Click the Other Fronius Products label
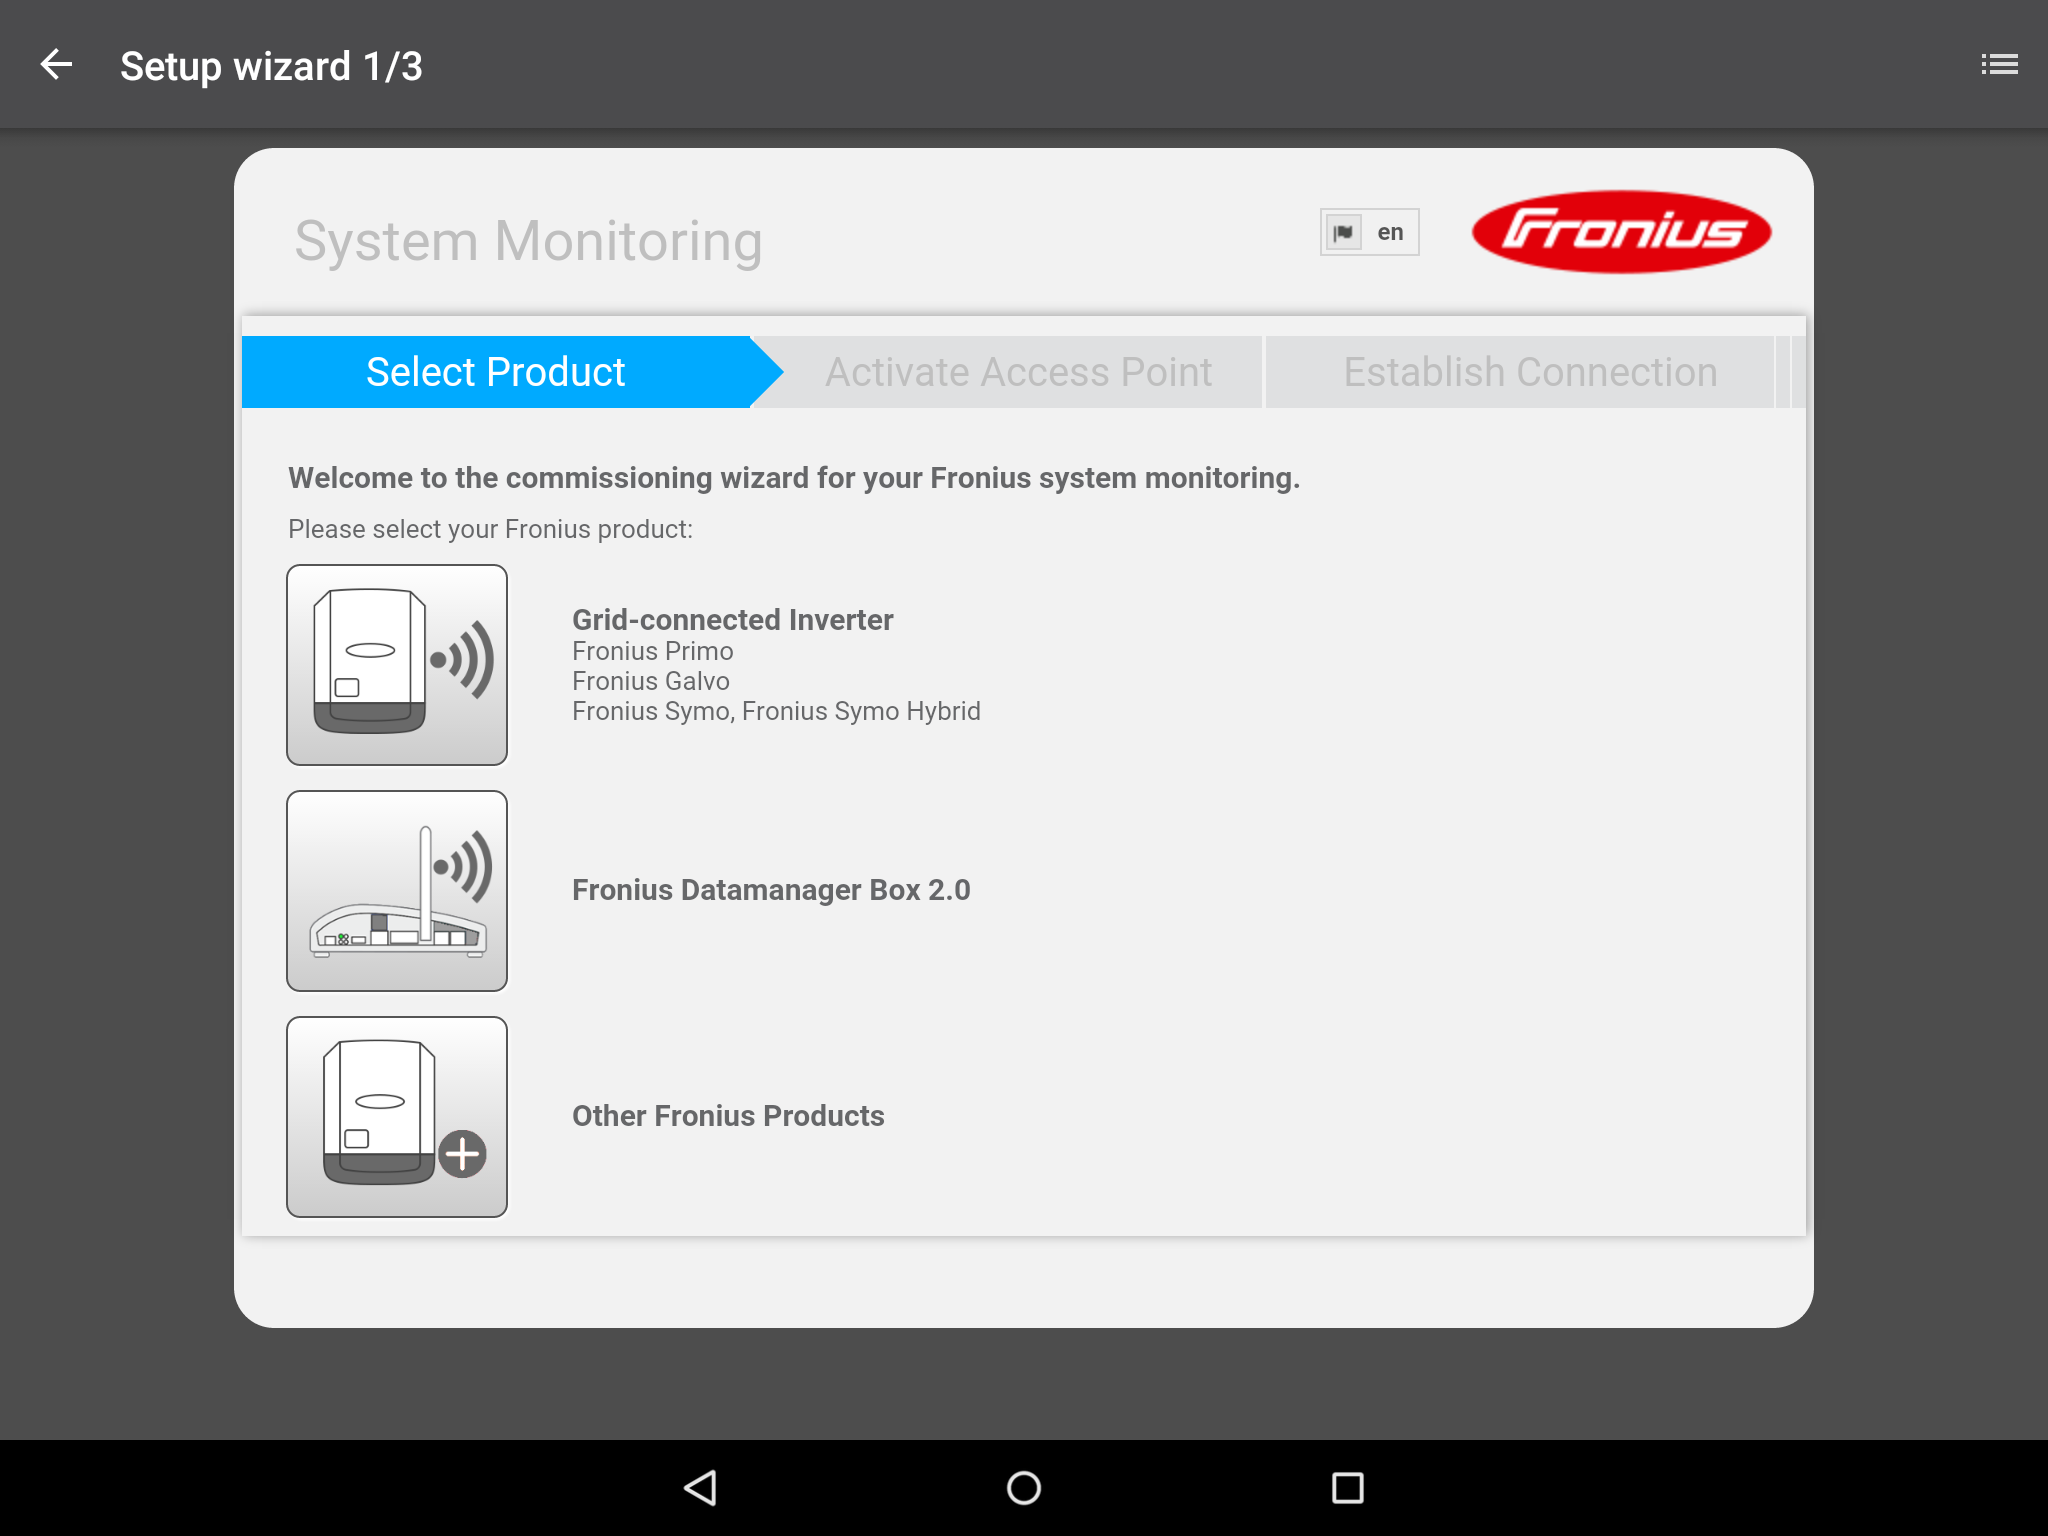This screenshot has height=1536, width=2048. [728, 1116]
